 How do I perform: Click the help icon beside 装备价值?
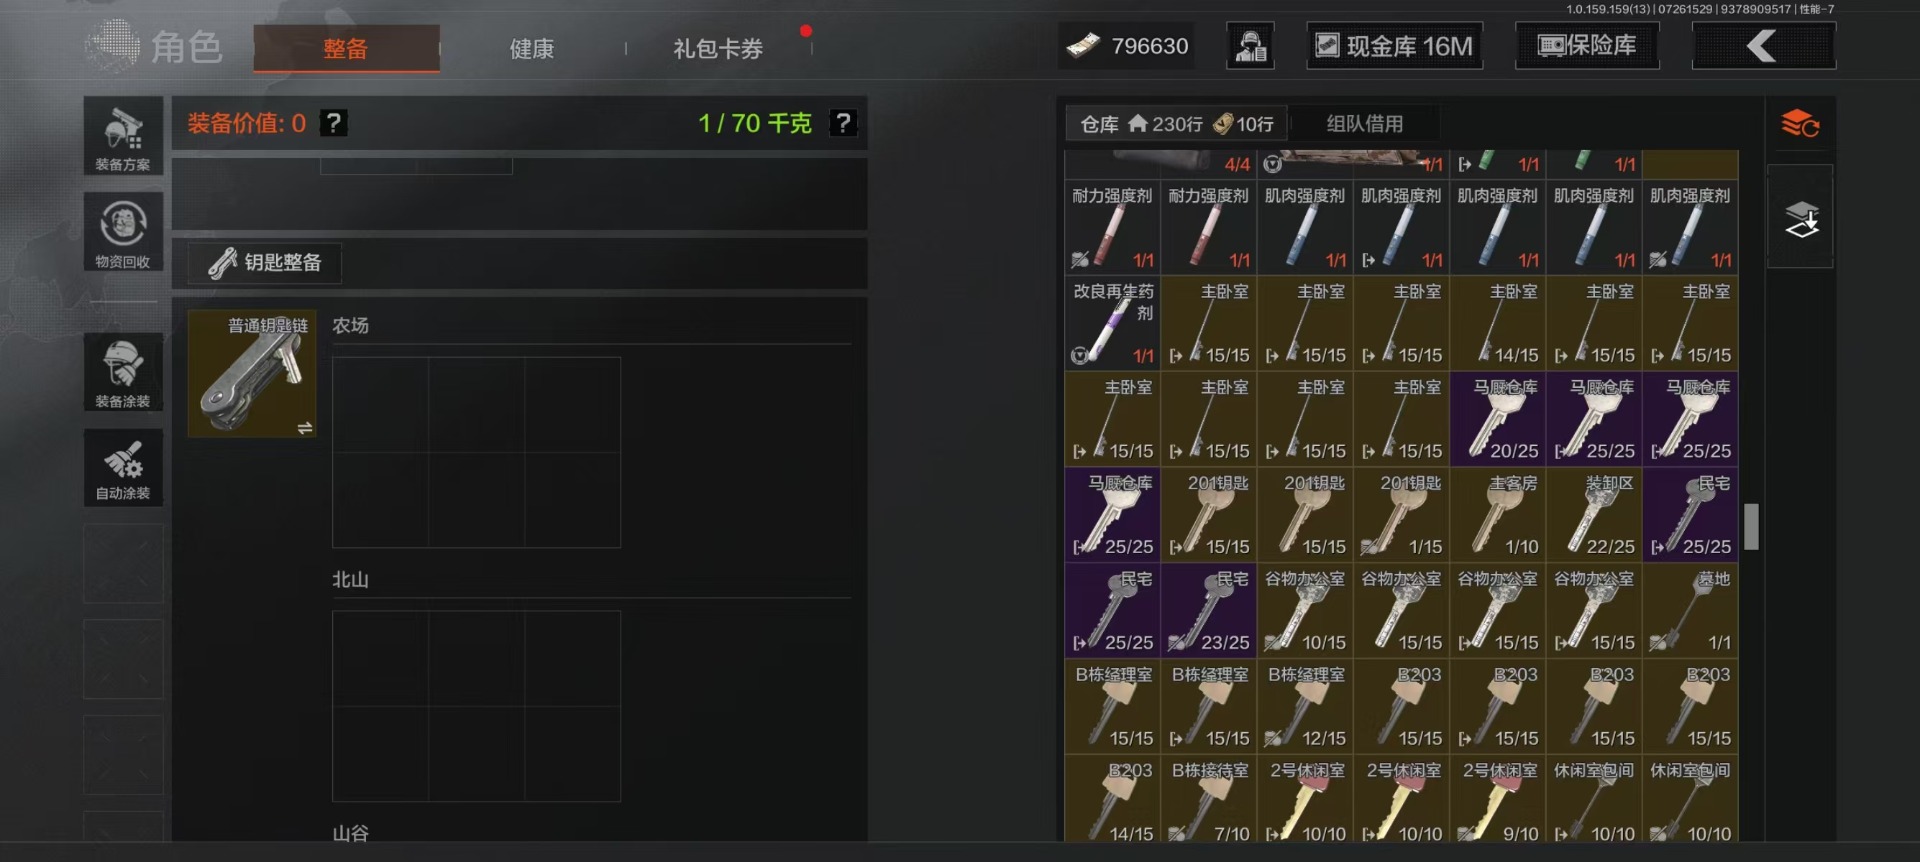(333, 123)
